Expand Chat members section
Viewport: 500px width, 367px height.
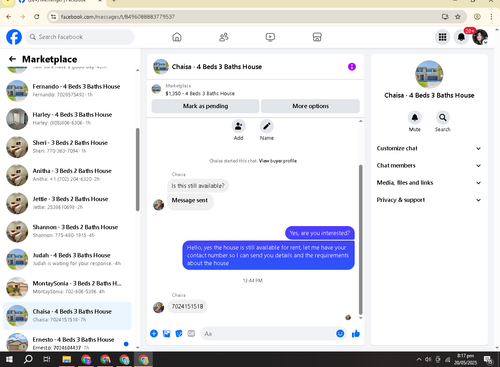tap(429, 165)
